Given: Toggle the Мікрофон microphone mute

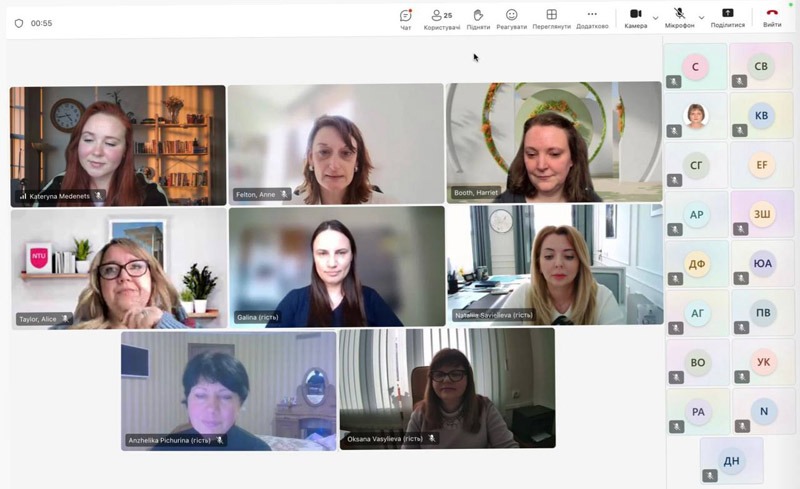Looking at the screenshot, I should coord(679,14).
